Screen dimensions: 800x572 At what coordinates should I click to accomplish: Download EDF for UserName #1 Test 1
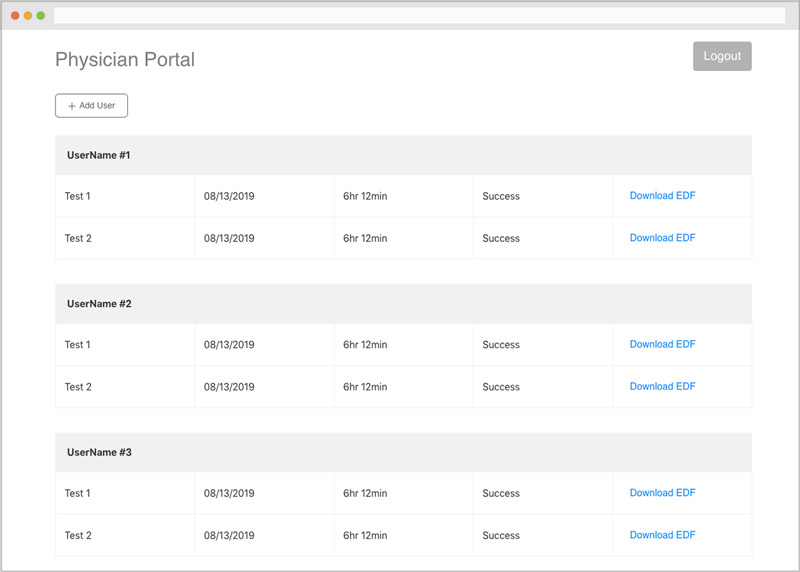662,196
